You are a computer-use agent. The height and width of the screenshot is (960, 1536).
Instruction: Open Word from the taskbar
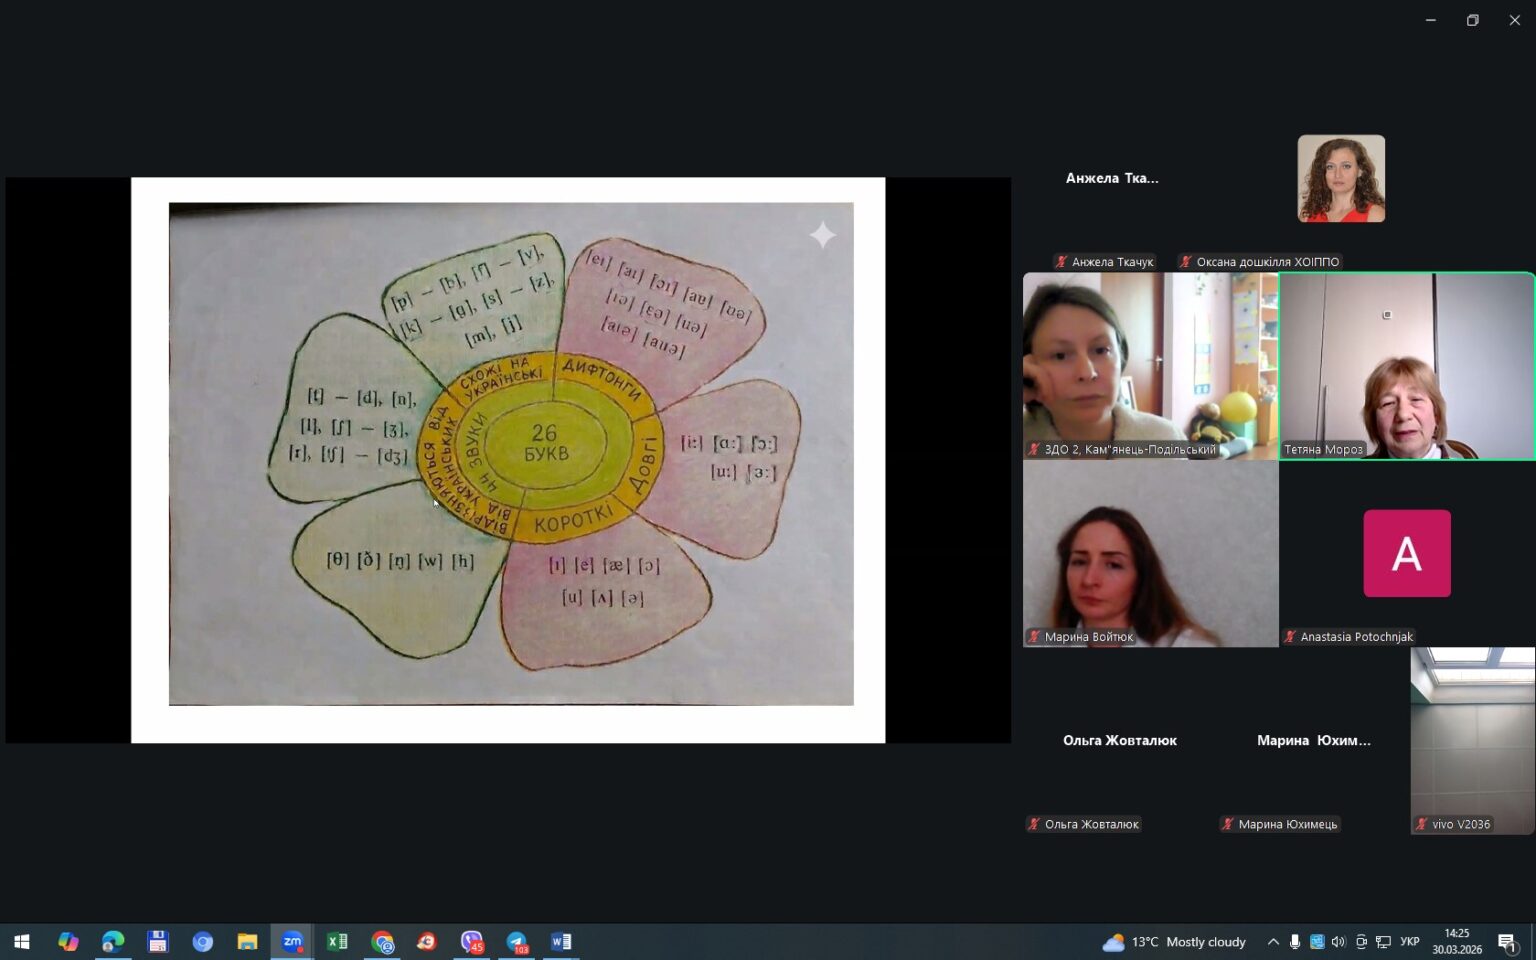(561, 942)
